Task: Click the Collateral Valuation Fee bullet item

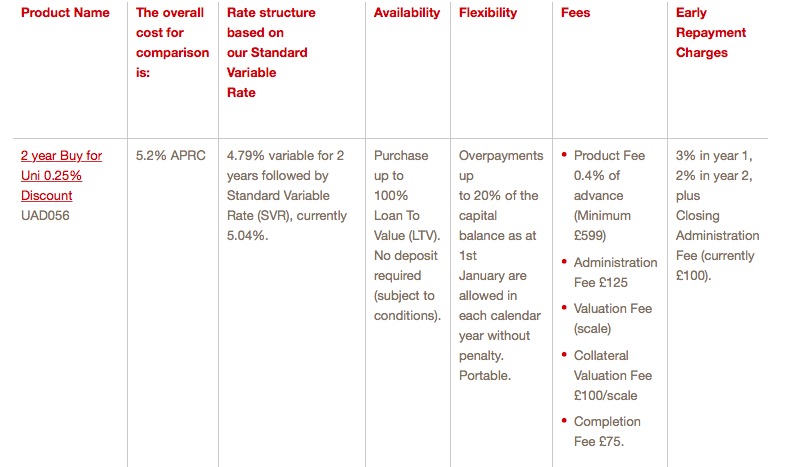Action: click(607, 375)
